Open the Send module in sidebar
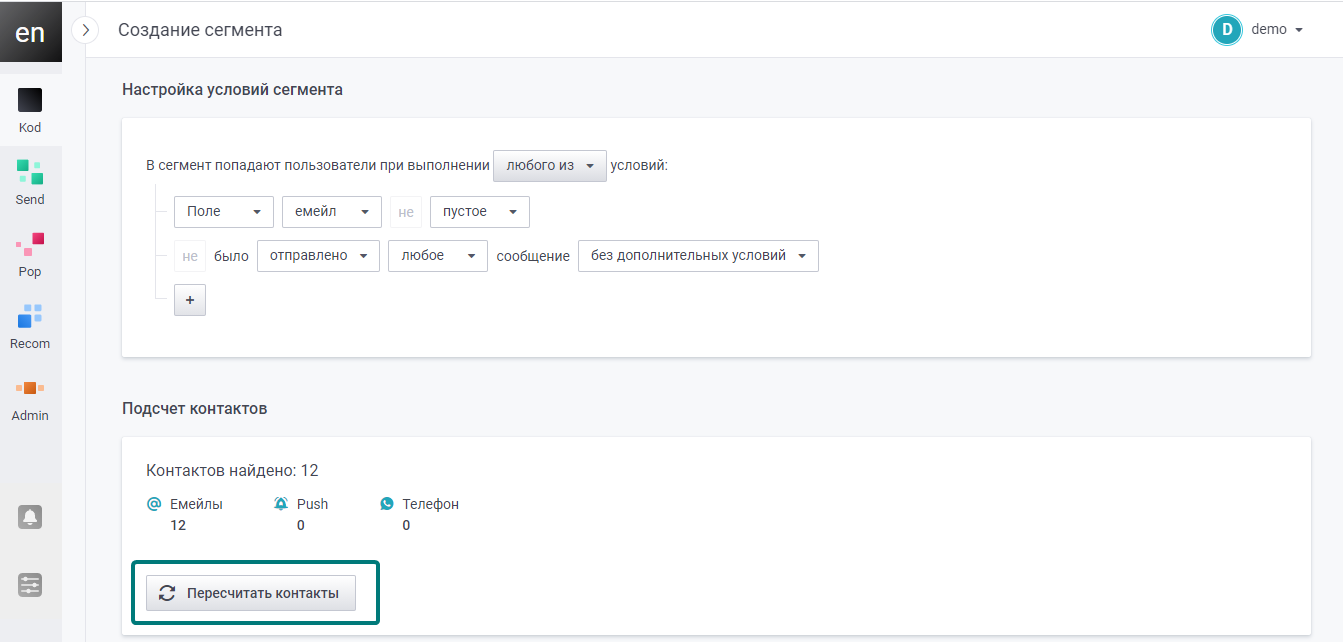The height and width of the screenshot is (642, 1343). tap(30, 182)
